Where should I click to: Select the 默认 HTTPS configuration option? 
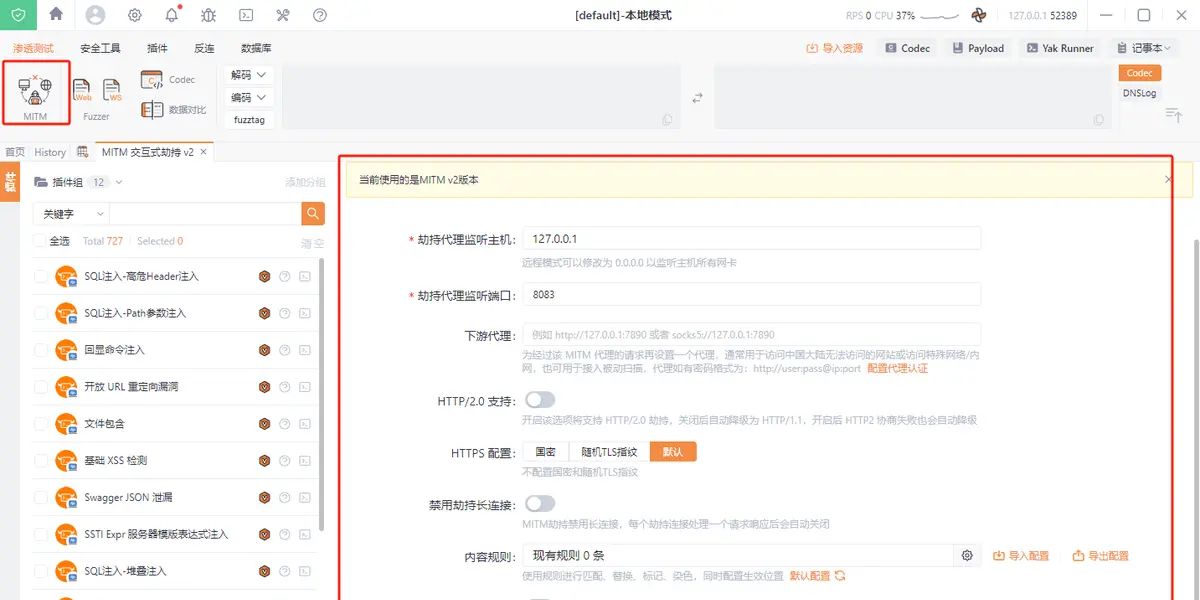tap(672, 451)
